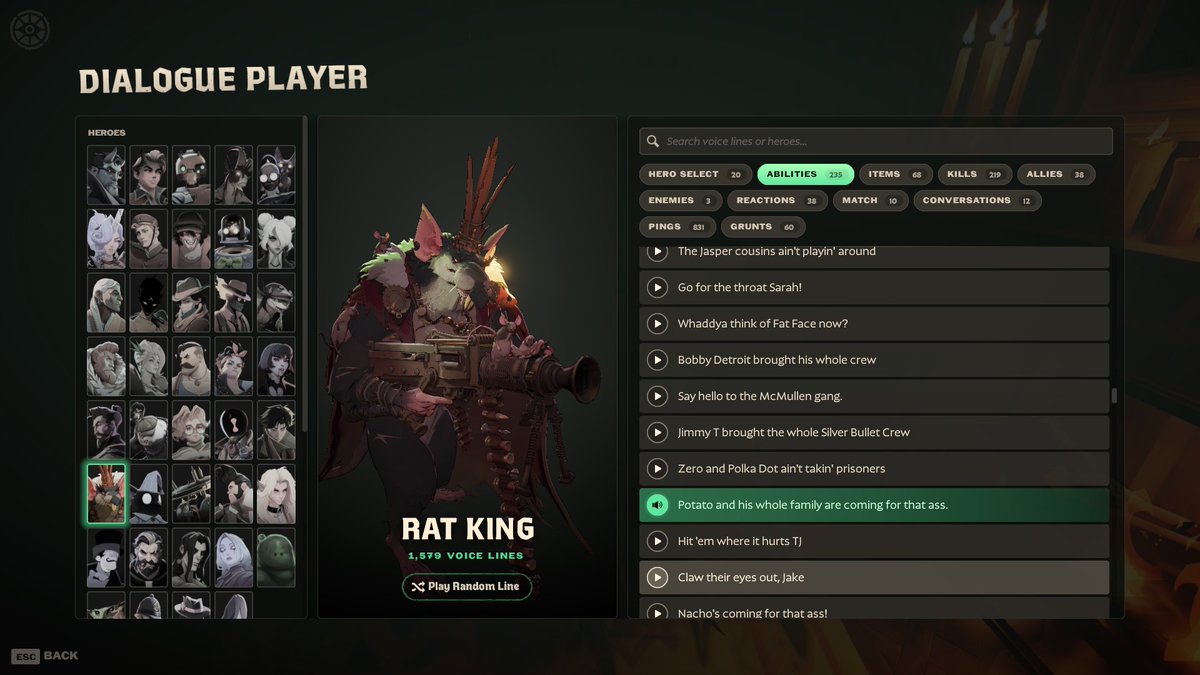Click the circular wheel logo icon

[x=29, y=29]
